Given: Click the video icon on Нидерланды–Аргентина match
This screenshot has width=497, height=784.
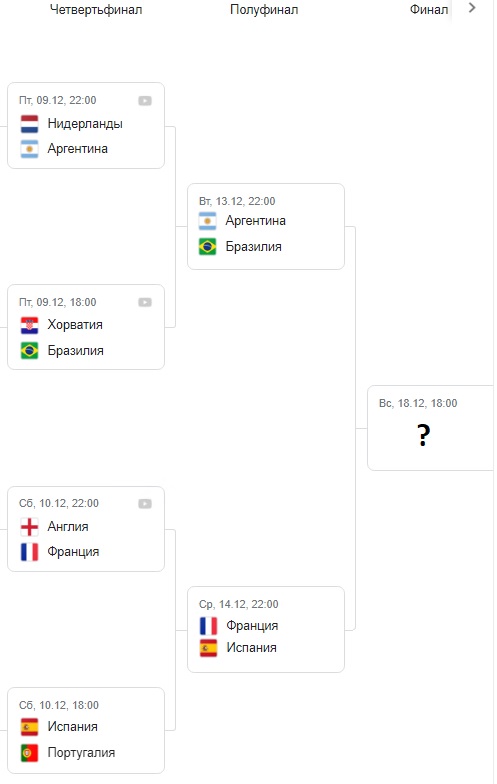Looking at the screenshot, I should 145,100.
